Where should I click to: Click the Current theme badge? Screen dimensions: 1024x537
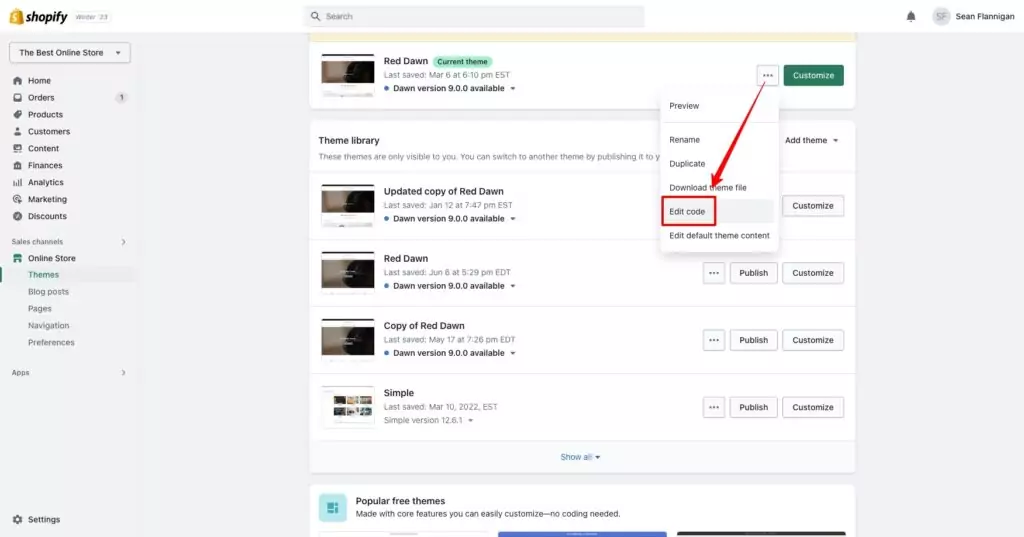pyautogui.click(x=462, y=61)
